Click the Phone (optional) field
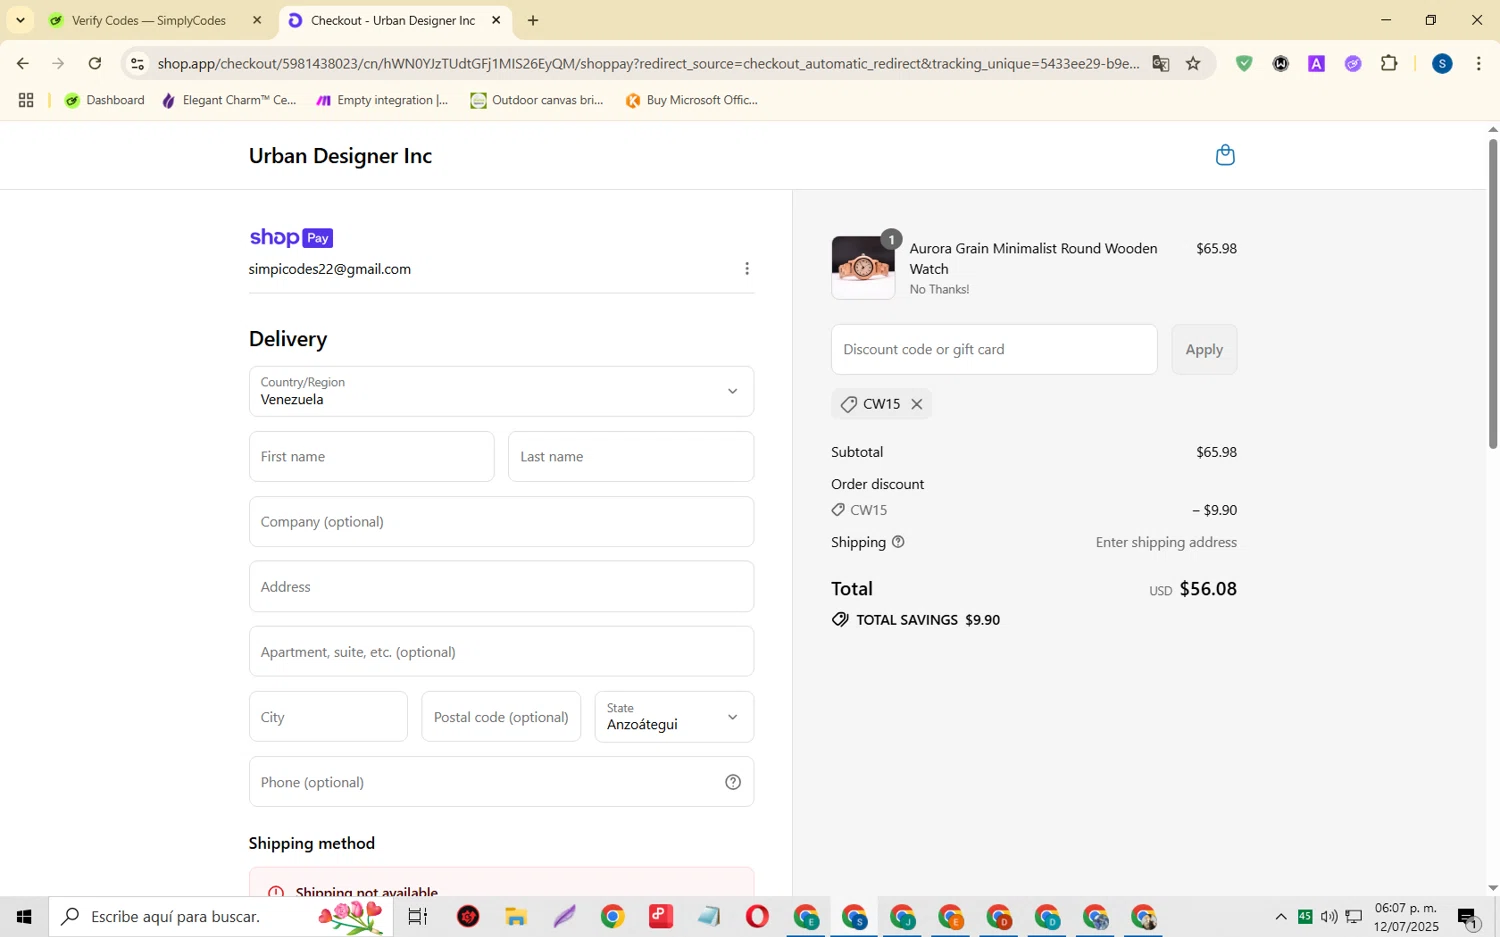 pyautogui.click(x=501, y=782)
